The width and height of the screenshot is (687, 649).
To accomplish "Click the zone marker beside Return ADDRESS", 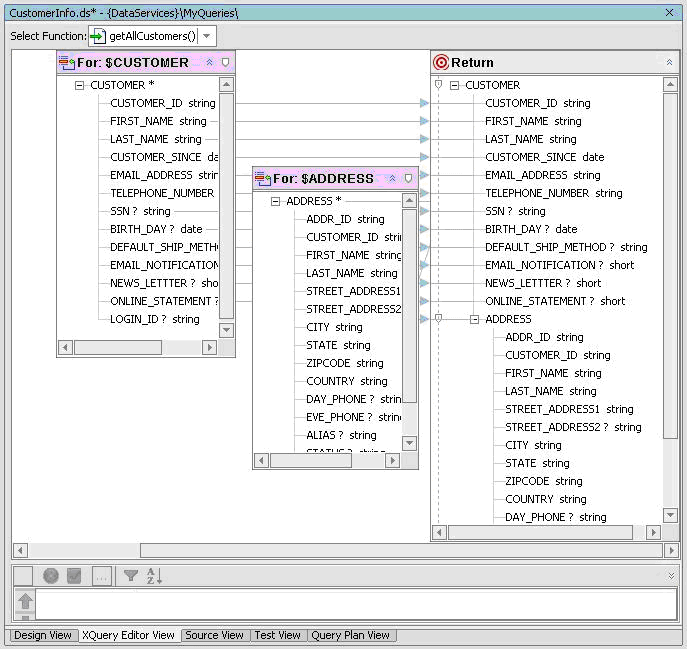I will click(x=438, y=319).
